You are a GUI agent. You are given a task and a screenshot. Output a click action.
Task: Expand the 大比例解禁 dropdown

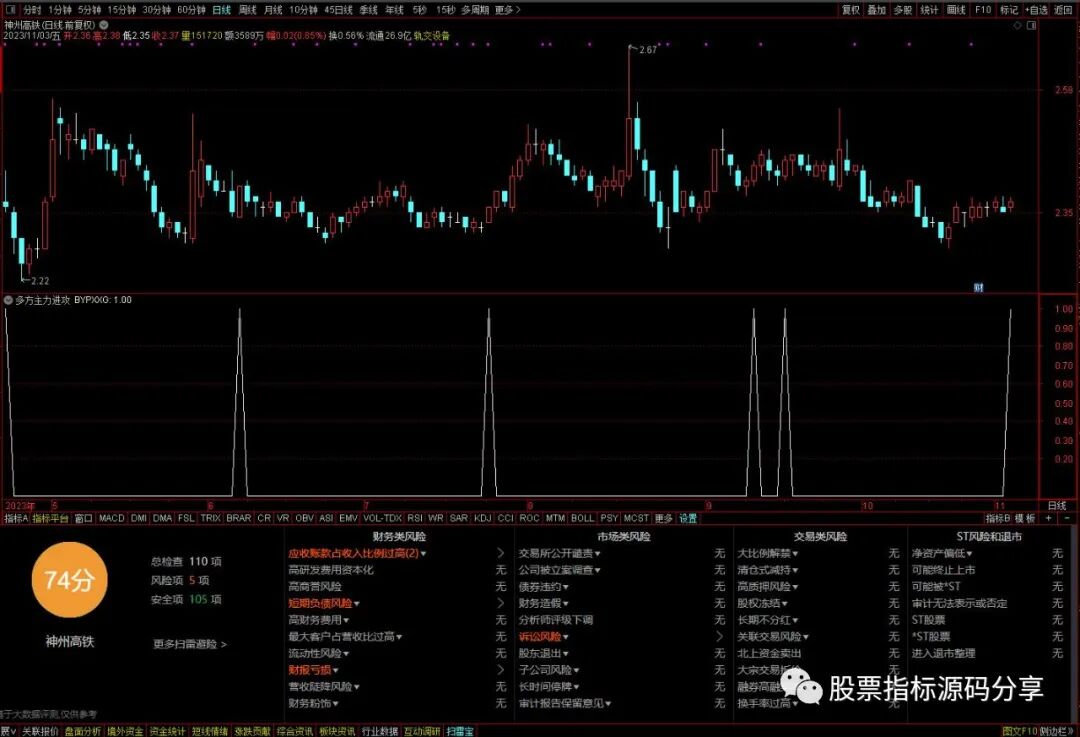tap(795, 554)
